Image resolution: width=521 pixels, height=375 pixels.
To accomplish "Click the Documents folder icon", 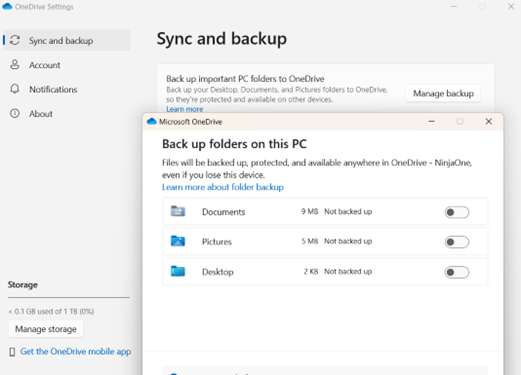I will pos(178,211).
